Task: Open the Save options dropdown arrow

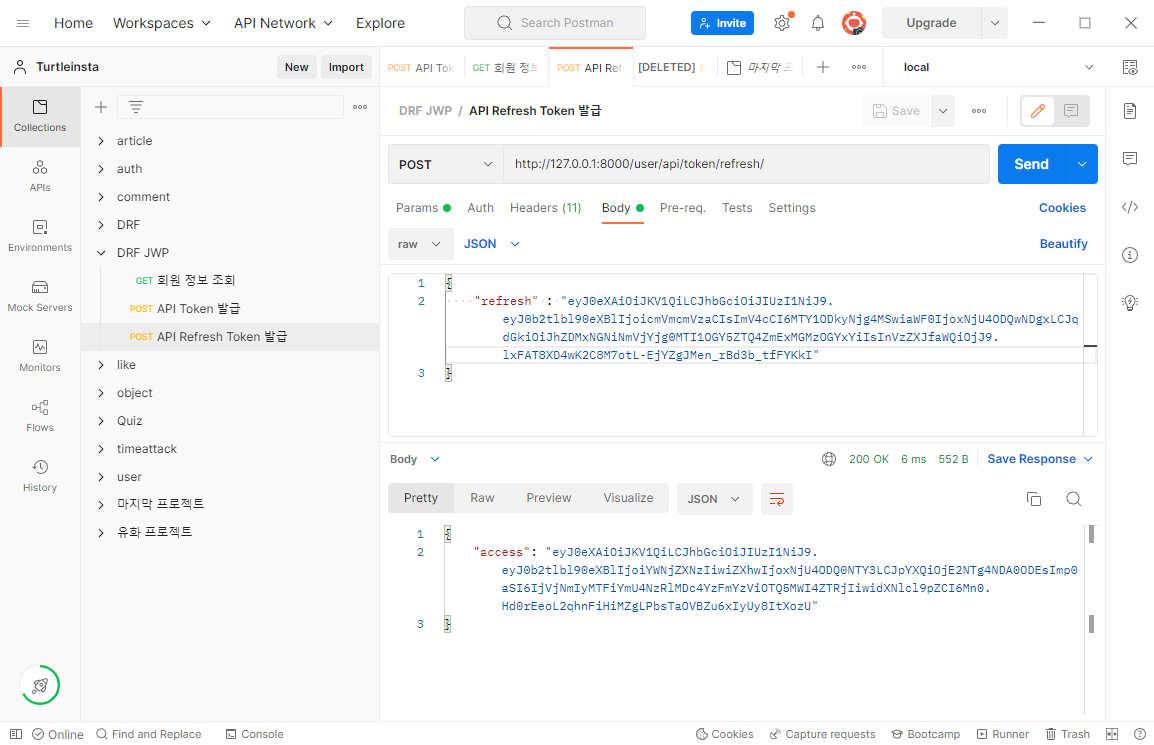Action: 943,111
